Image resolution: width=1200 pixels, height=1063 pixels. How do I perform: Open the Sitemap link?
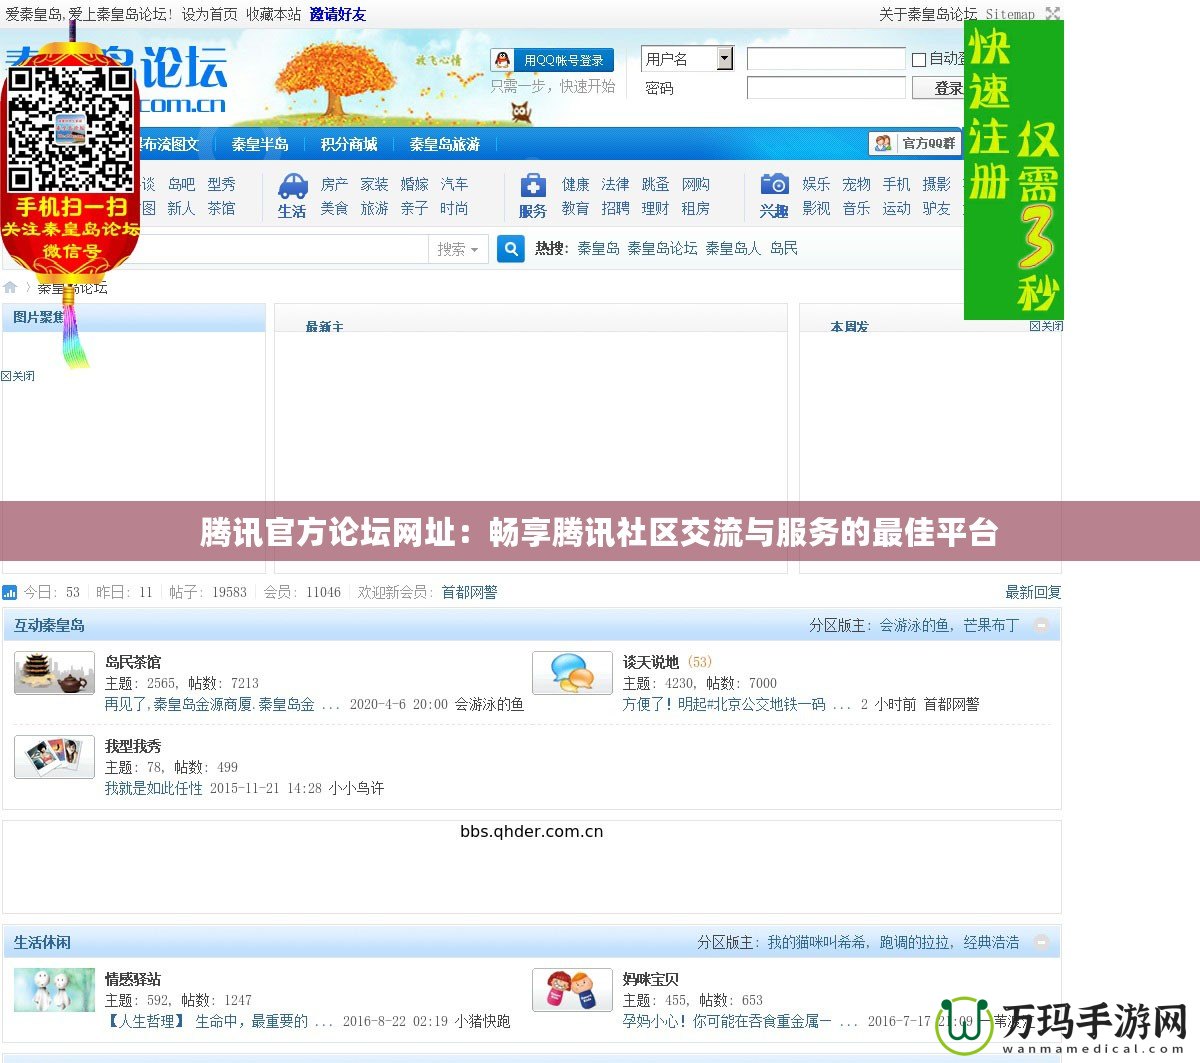click(x=1010, y=14)
